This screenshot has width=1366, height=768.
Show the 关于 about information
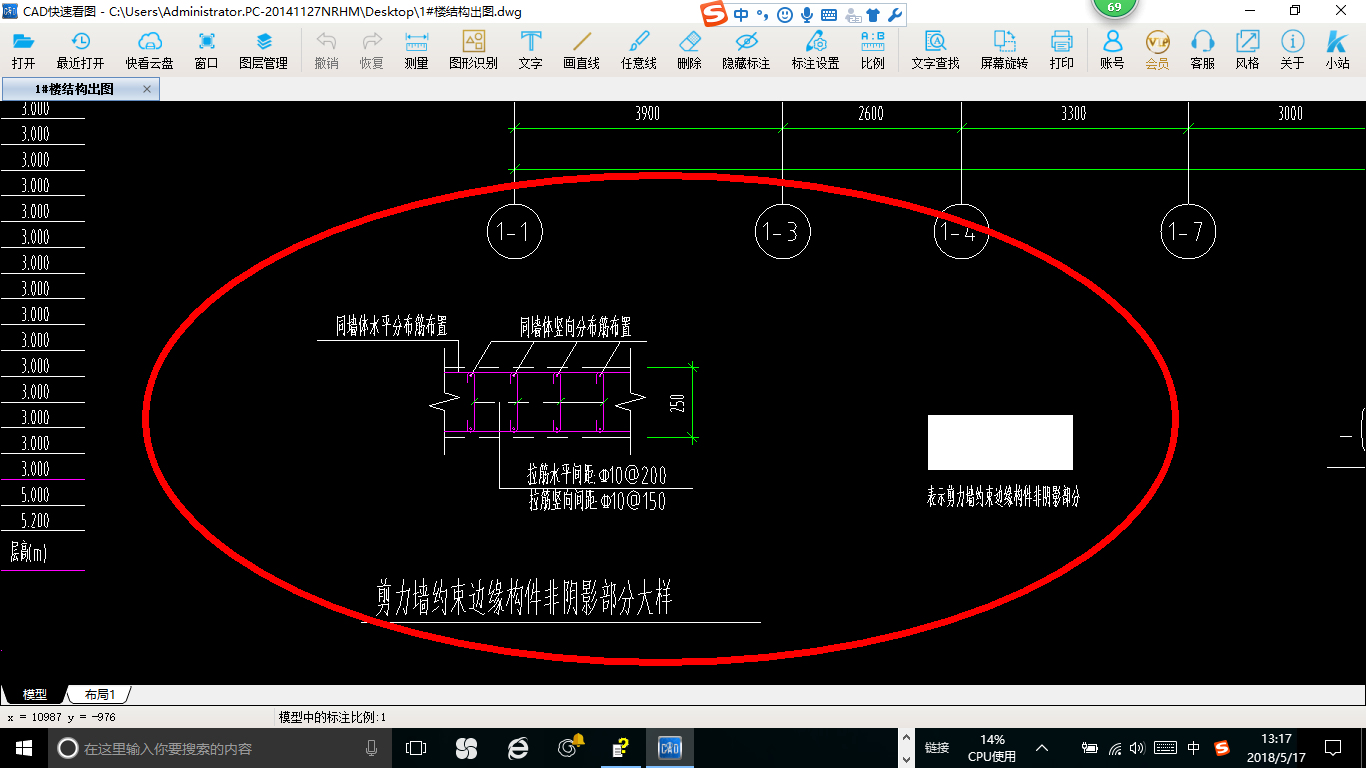point(1292,50)
